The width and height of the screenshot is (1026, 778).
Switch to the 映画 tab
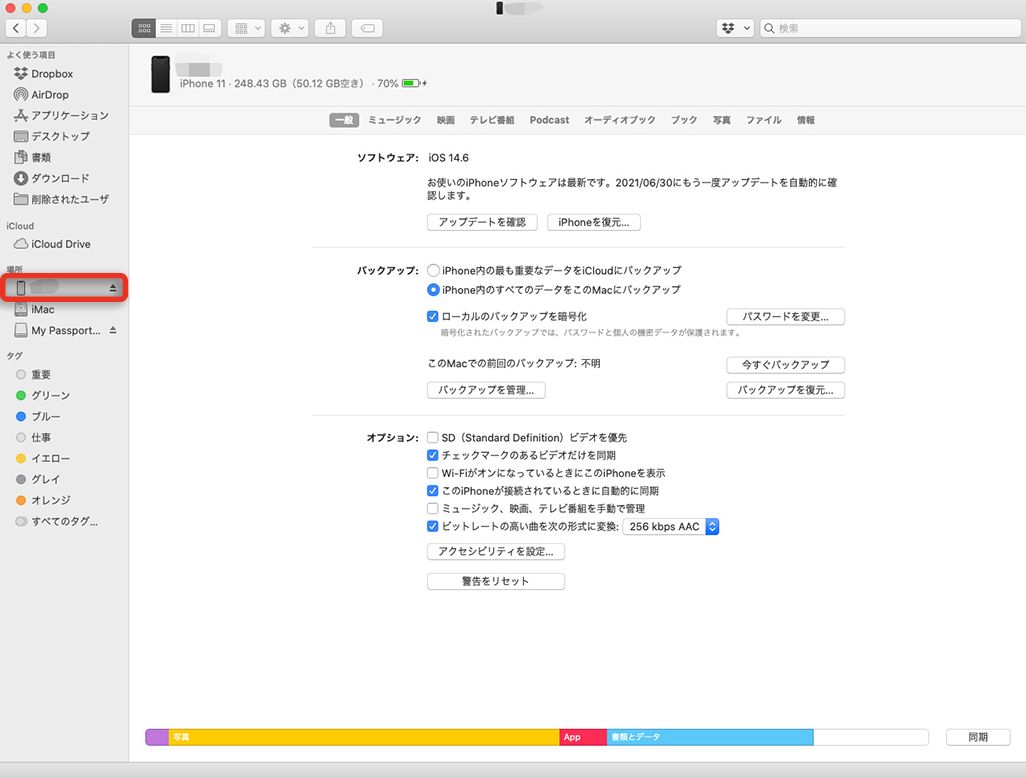tap(446, 120)
